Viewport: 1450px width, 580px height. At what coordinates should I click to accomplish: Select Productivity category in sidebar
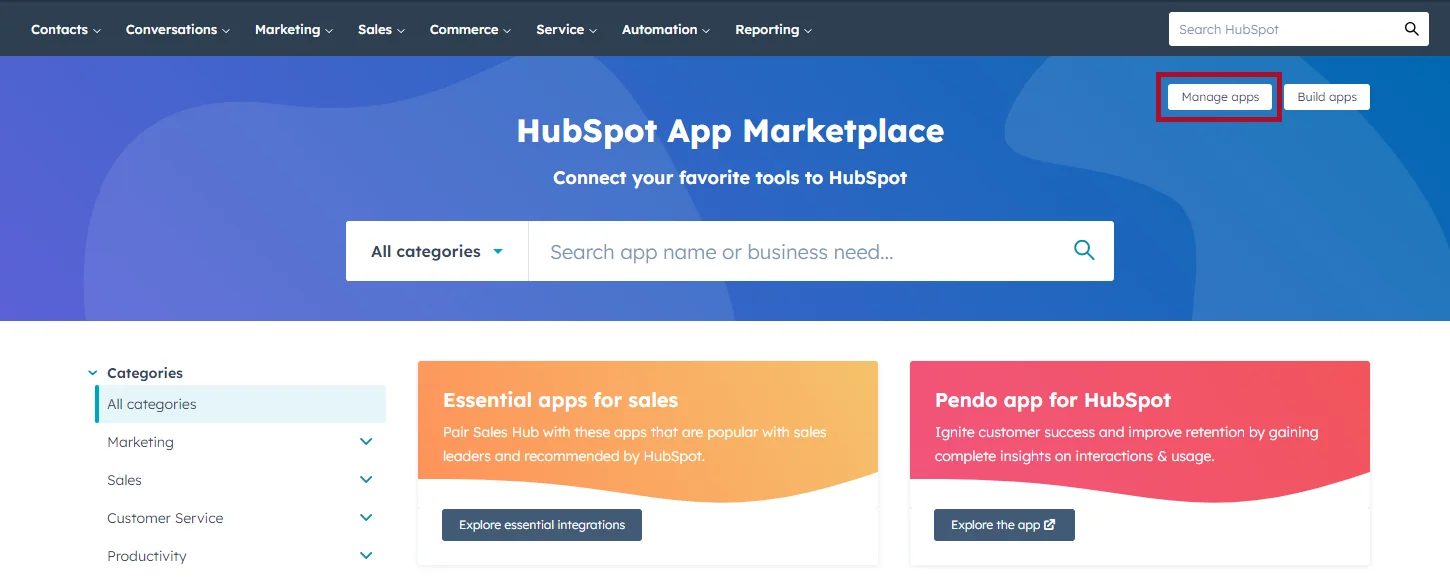[x=147, y=556]
